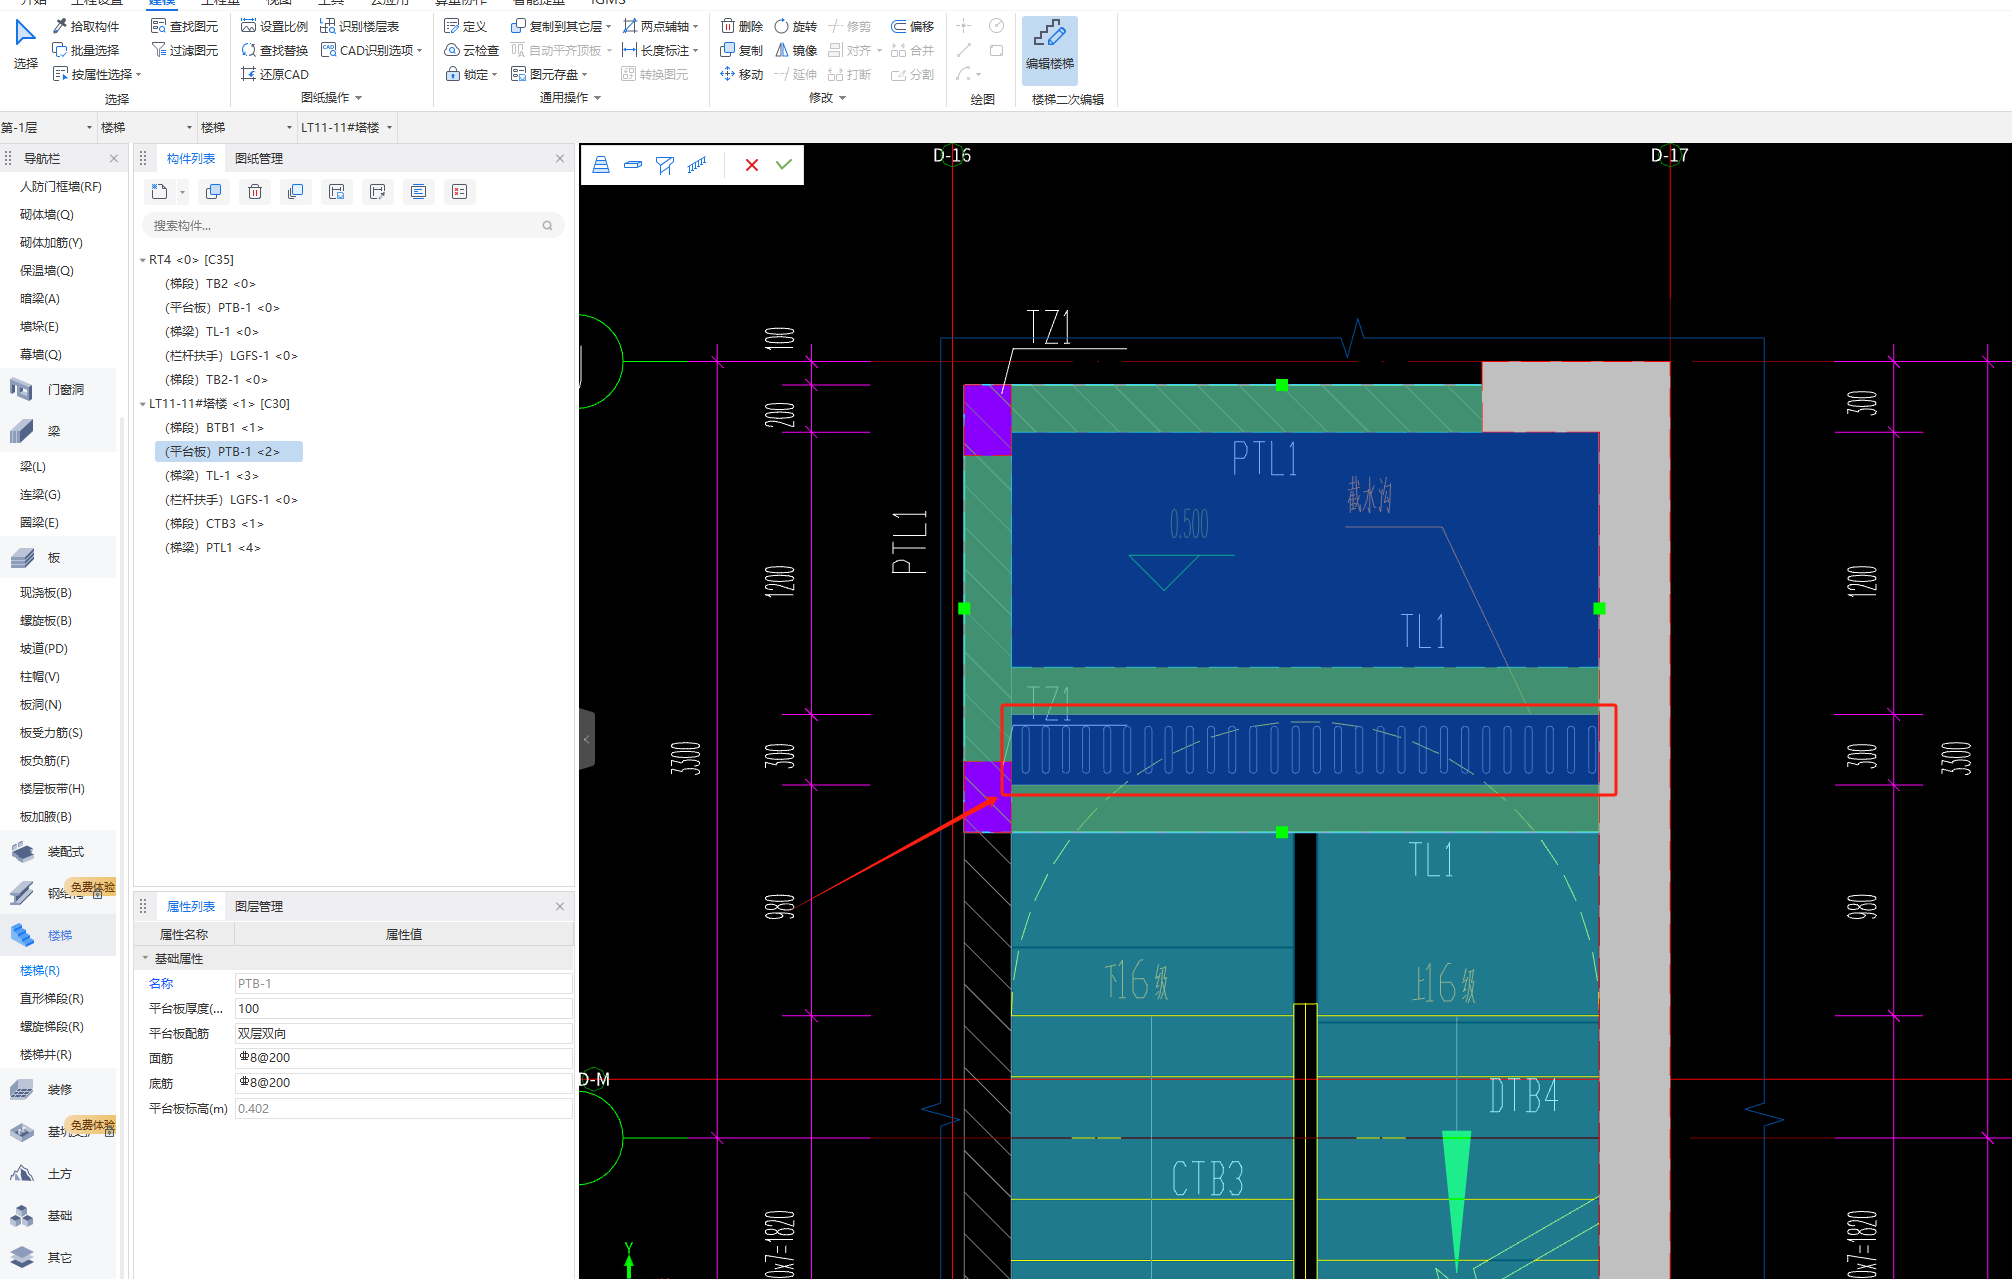The image size is (2012, 1279).
Task: Select (梯段) BTB1 <1> in tree
Action: (214, 428)
